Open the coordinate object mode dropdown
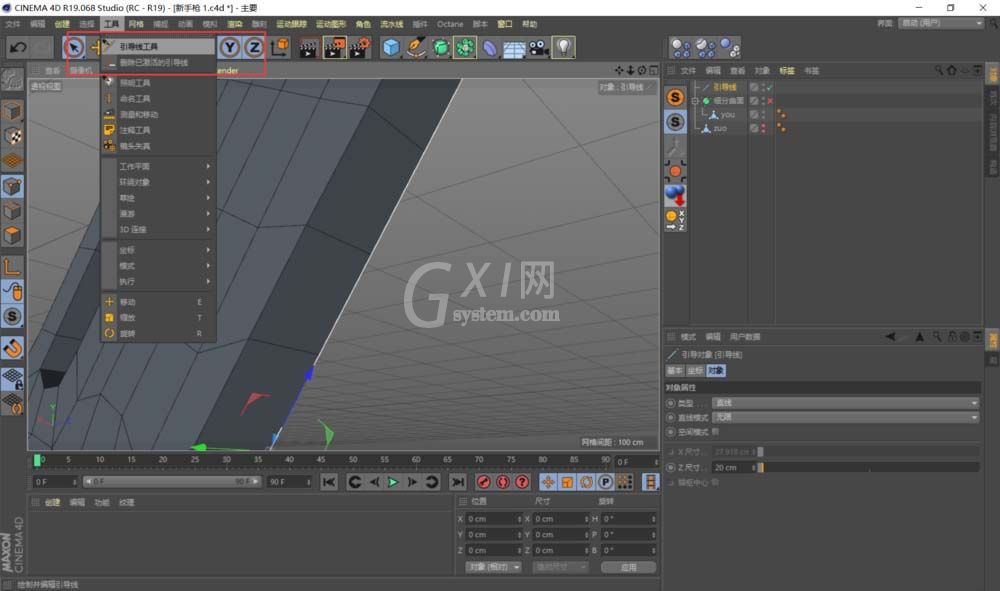This screenshot has height=591, width=1000. [x=494, y=567]
